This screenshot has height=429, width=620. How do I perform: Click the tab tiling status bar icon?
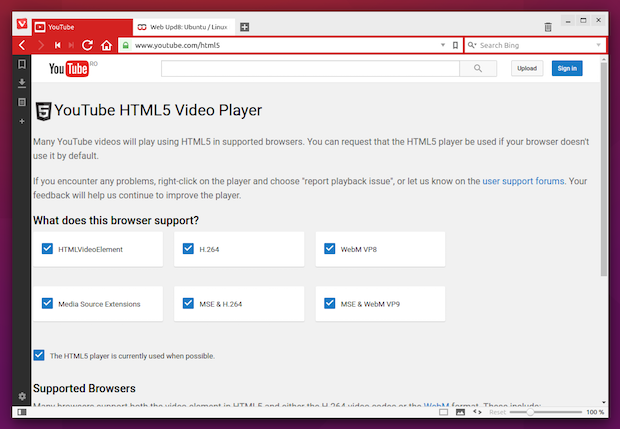click(444, 412)
